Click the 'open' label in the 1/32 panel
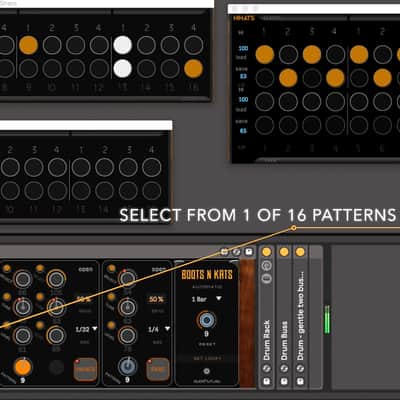Viewport: 400px width, 400px height. pyautogui.click(x=86, y=269)
